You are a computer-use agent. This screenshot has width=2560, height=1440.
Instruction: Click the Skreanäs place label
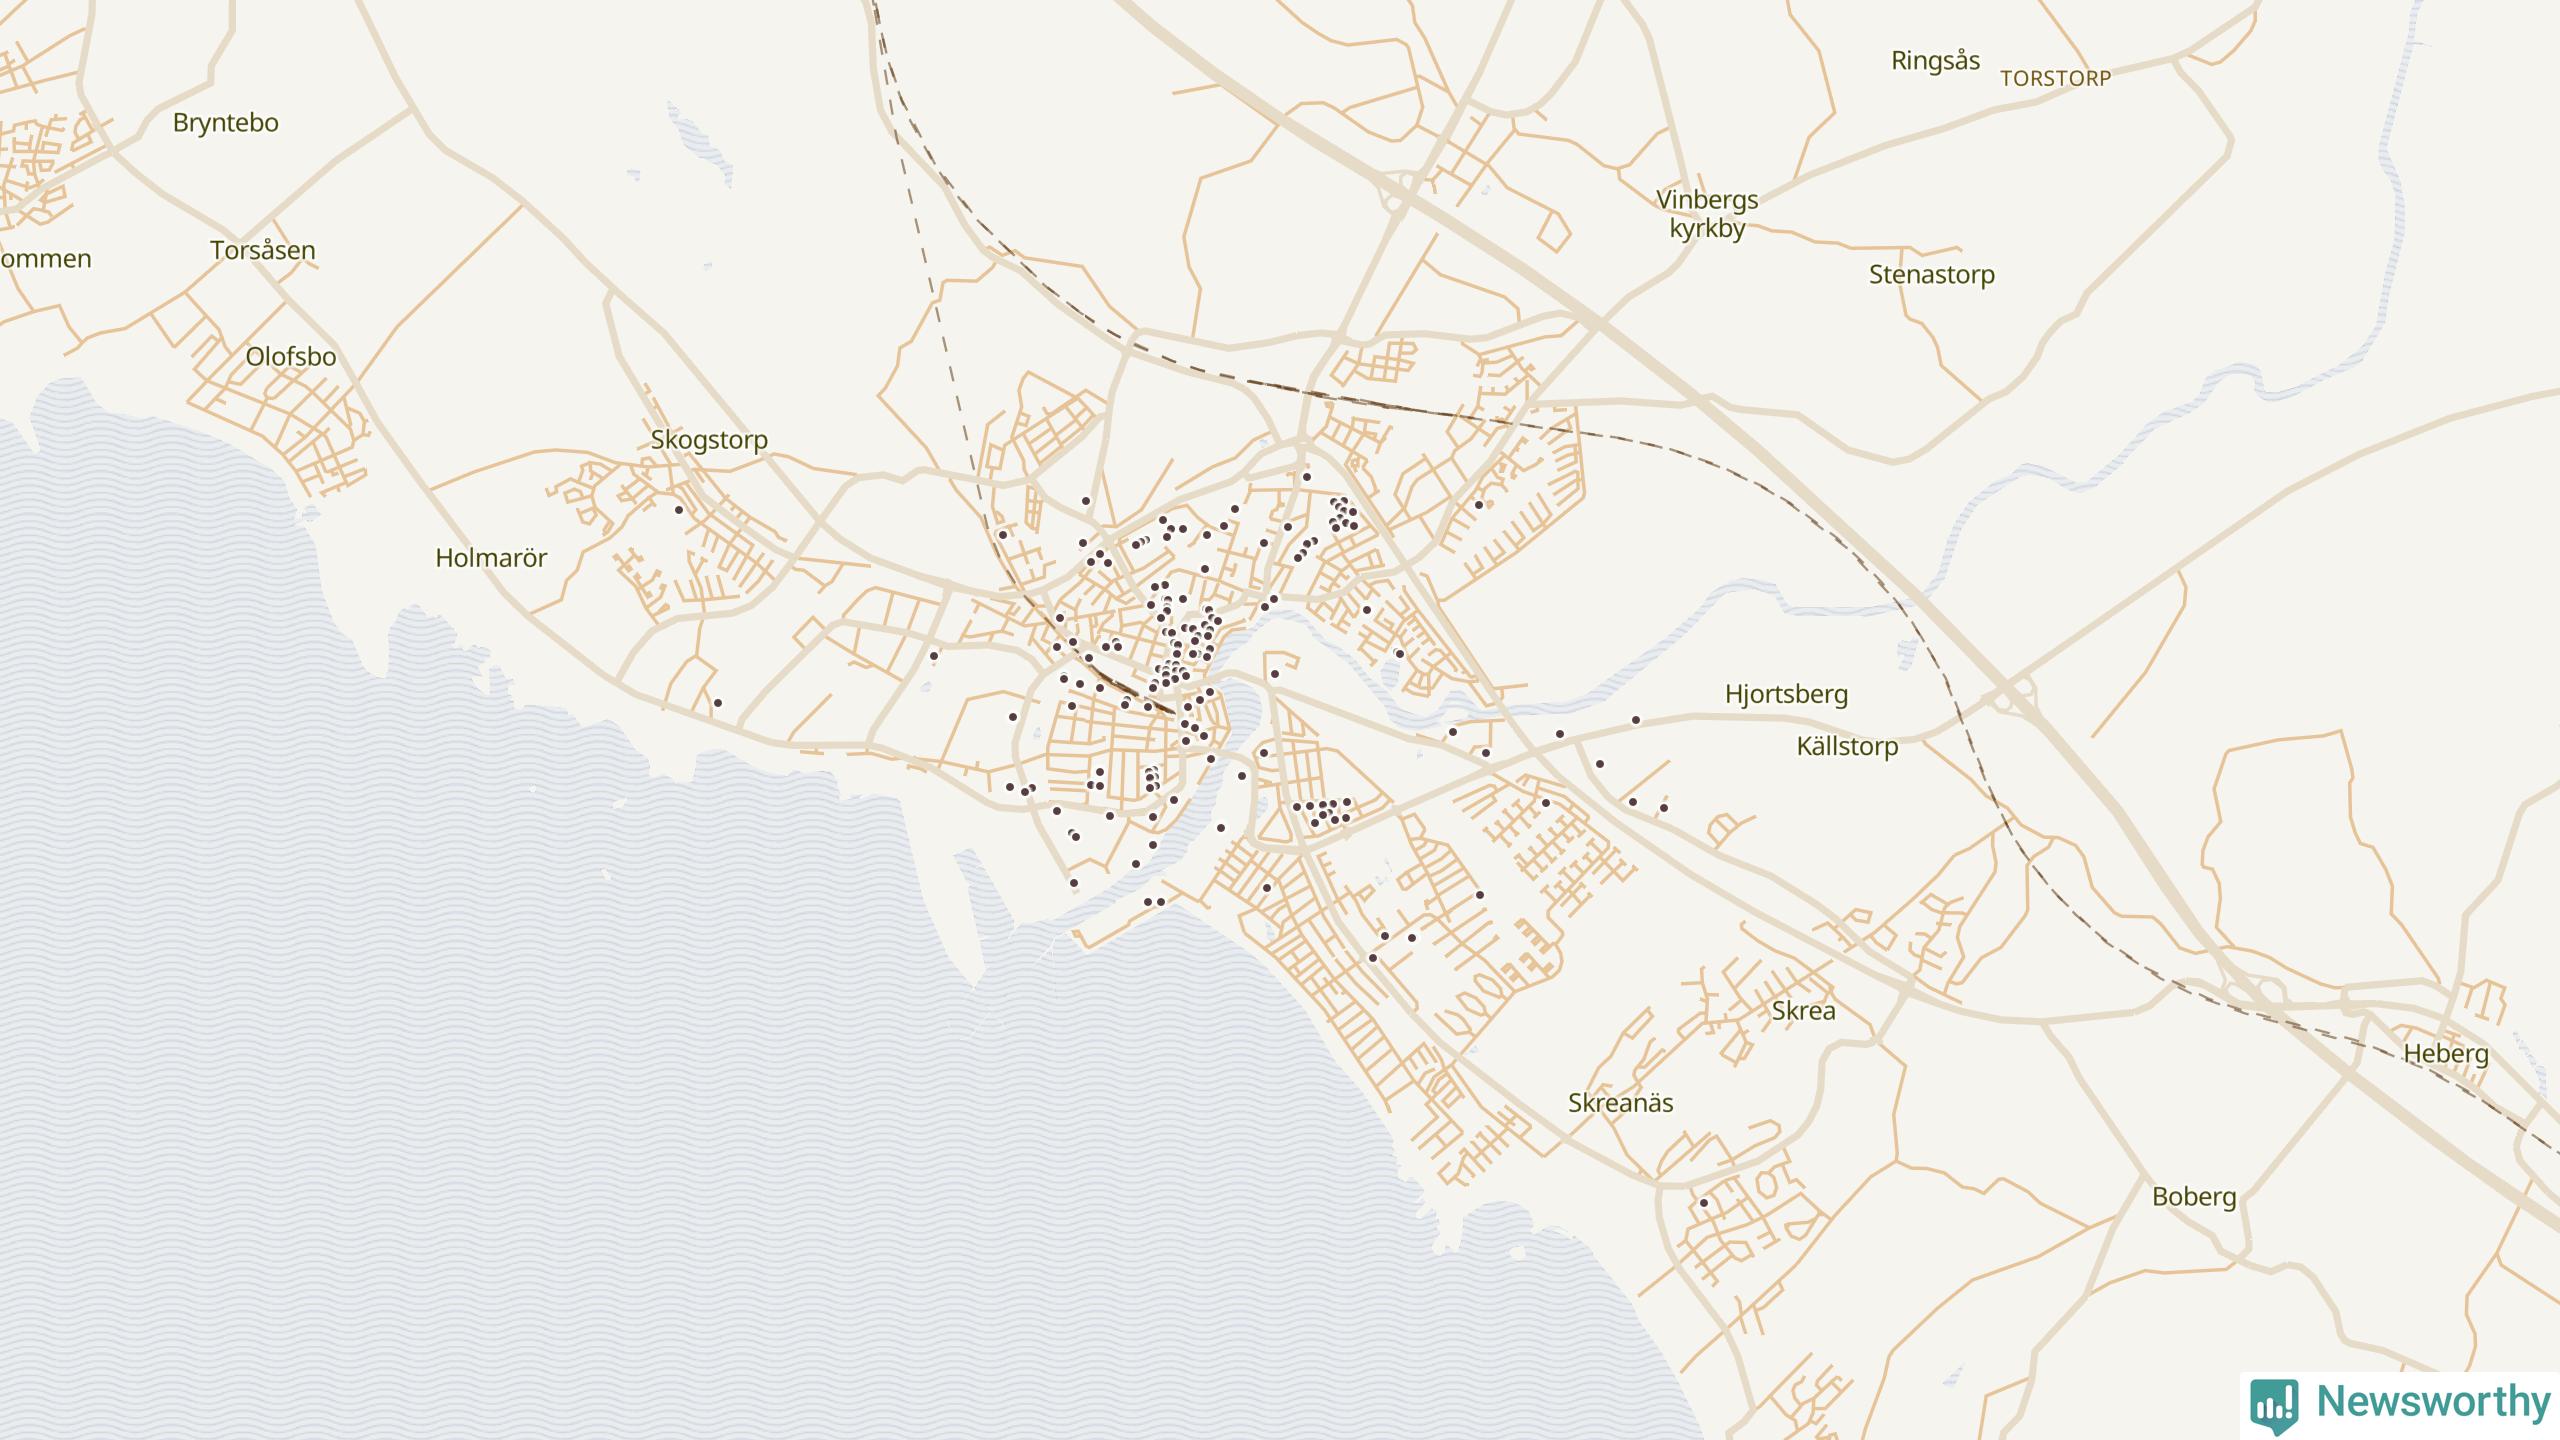coord(1620,1103)
